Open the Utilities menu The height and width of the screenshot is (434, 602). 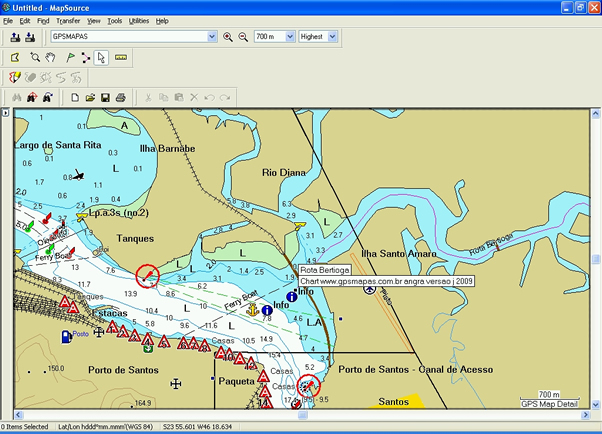coord(139,20)
